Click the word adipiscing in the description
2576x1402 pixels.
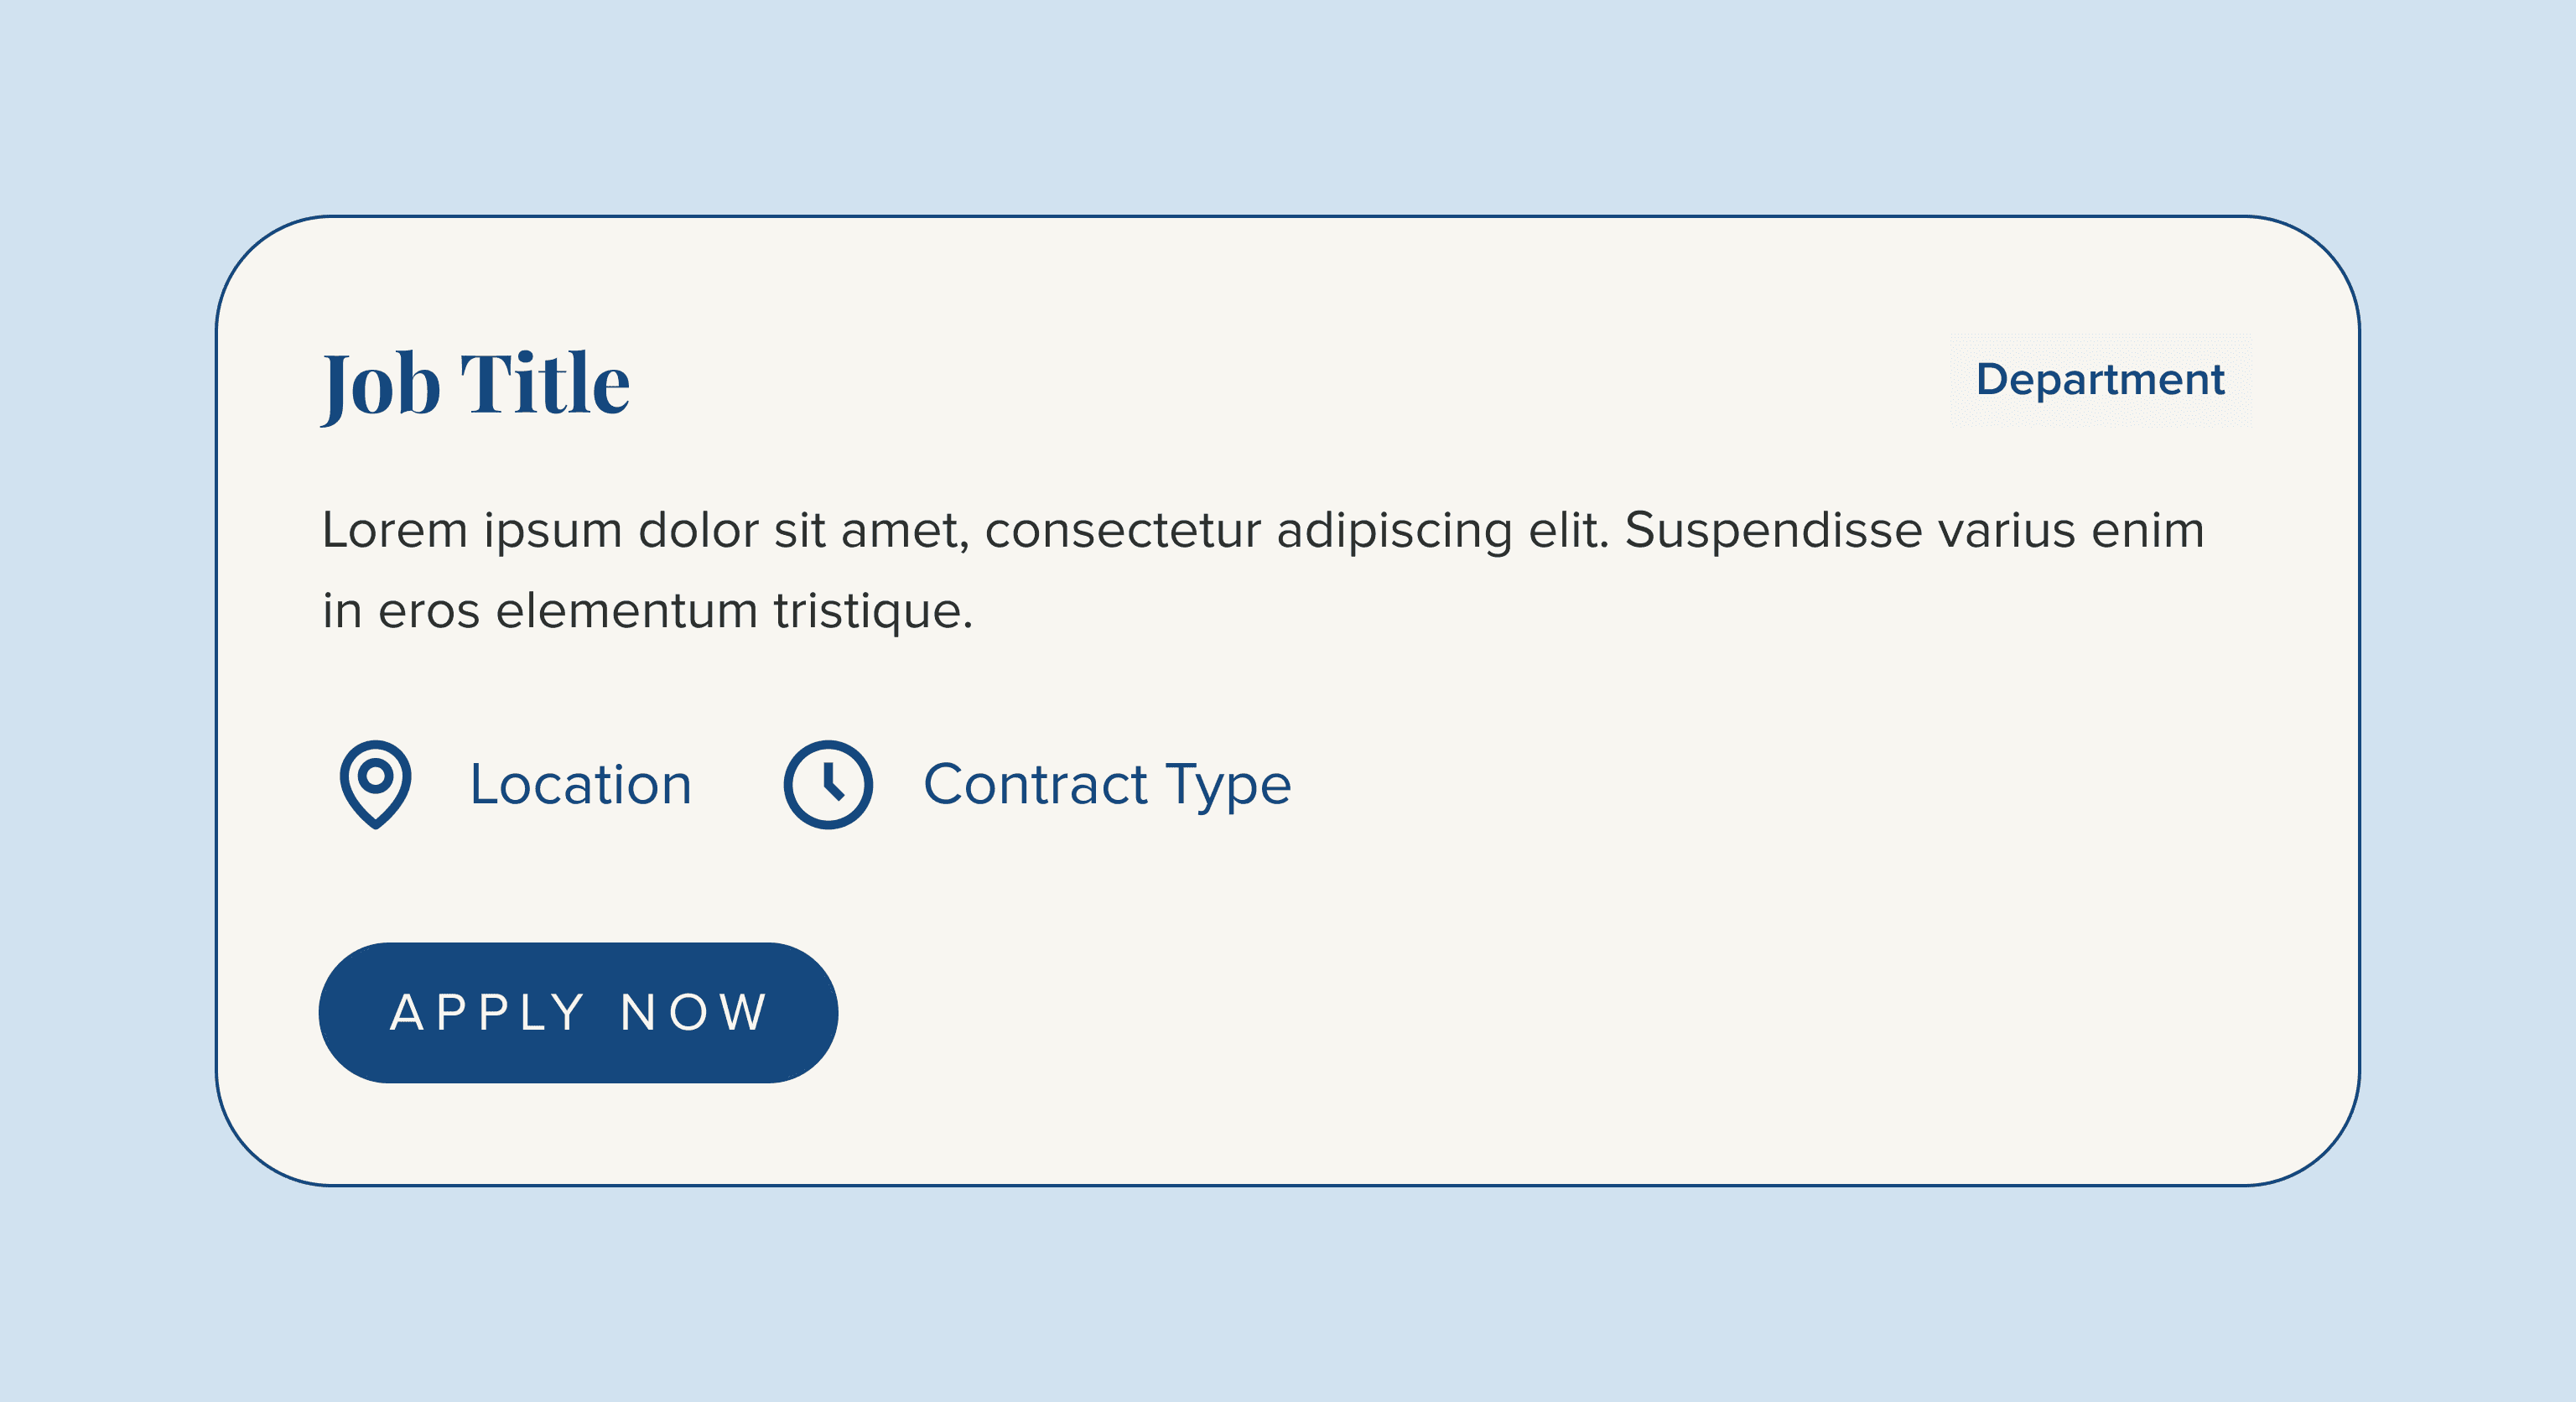[x=1394, y=532]
